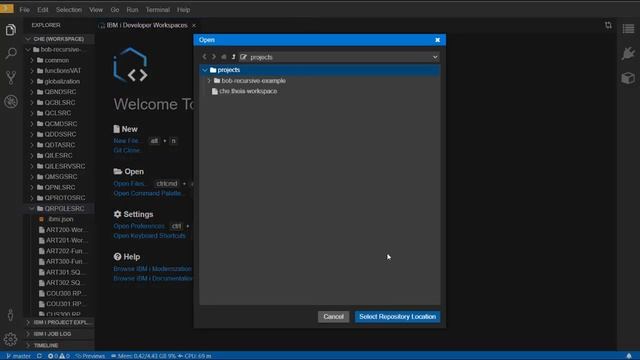Expand the QCBLSRC folder in Explorer
Image resolution: width=640 pixels, height=360 pixels.
point(32,102)
